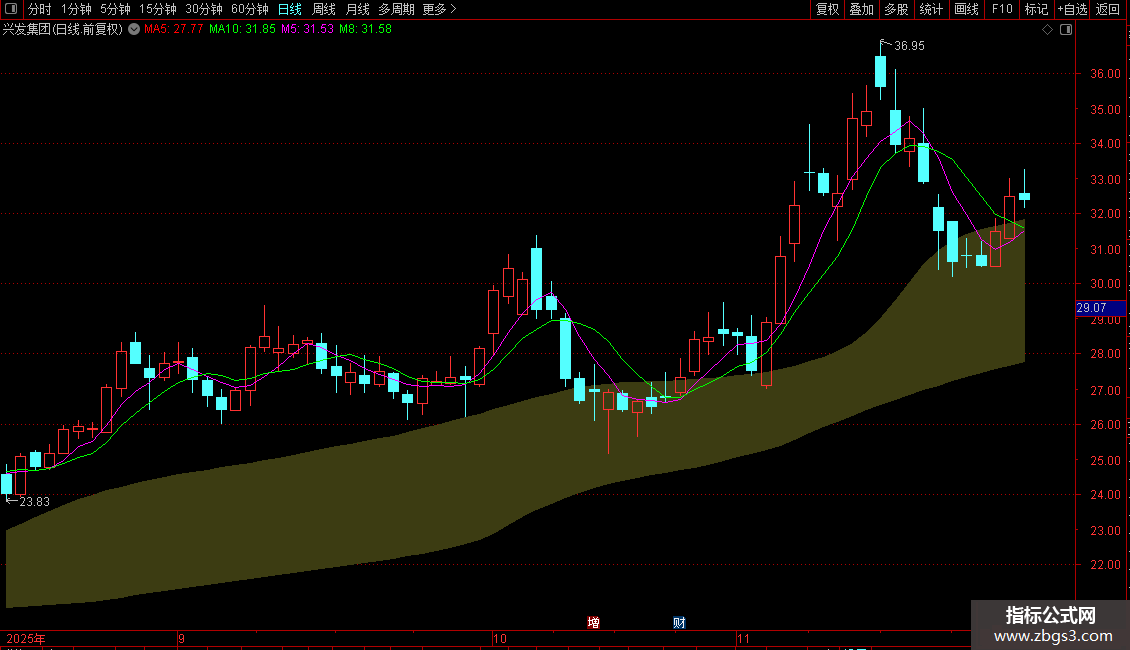
Task: Click the 叠加 overlay button
Action: 861,9
